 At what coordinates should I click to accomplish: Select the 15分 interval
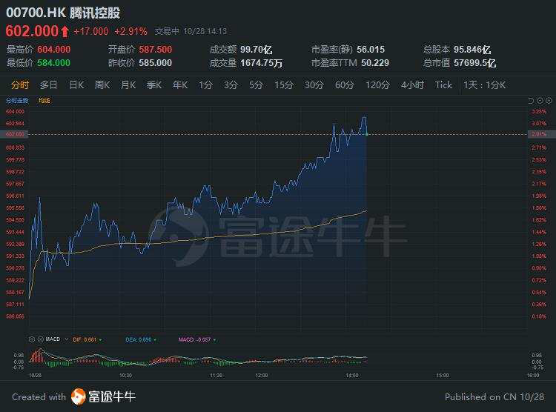point(284,85)
